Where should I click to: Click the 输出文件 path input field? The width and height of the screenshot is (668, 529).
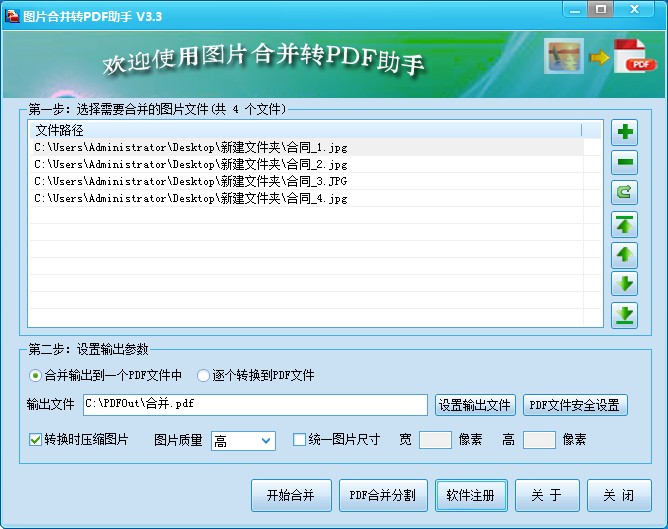[255, 405]
